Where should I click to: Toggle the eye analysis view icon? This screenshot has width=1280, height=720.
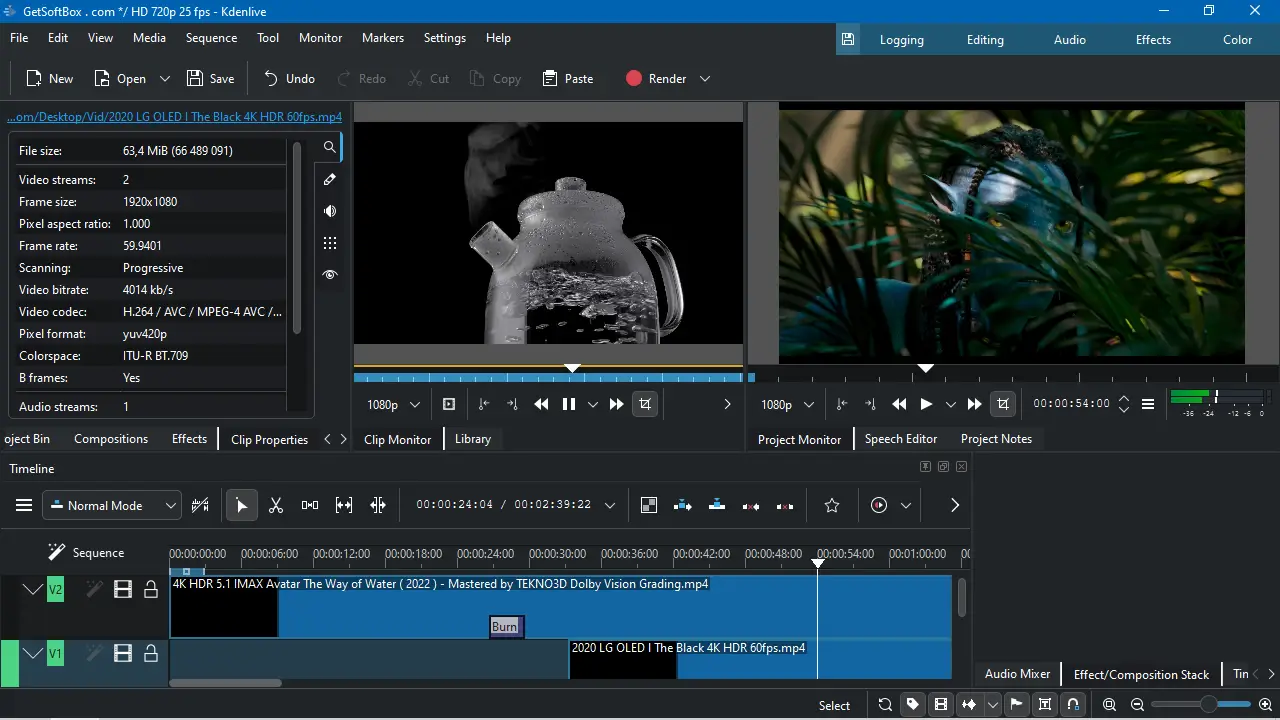tap(330, 275)
